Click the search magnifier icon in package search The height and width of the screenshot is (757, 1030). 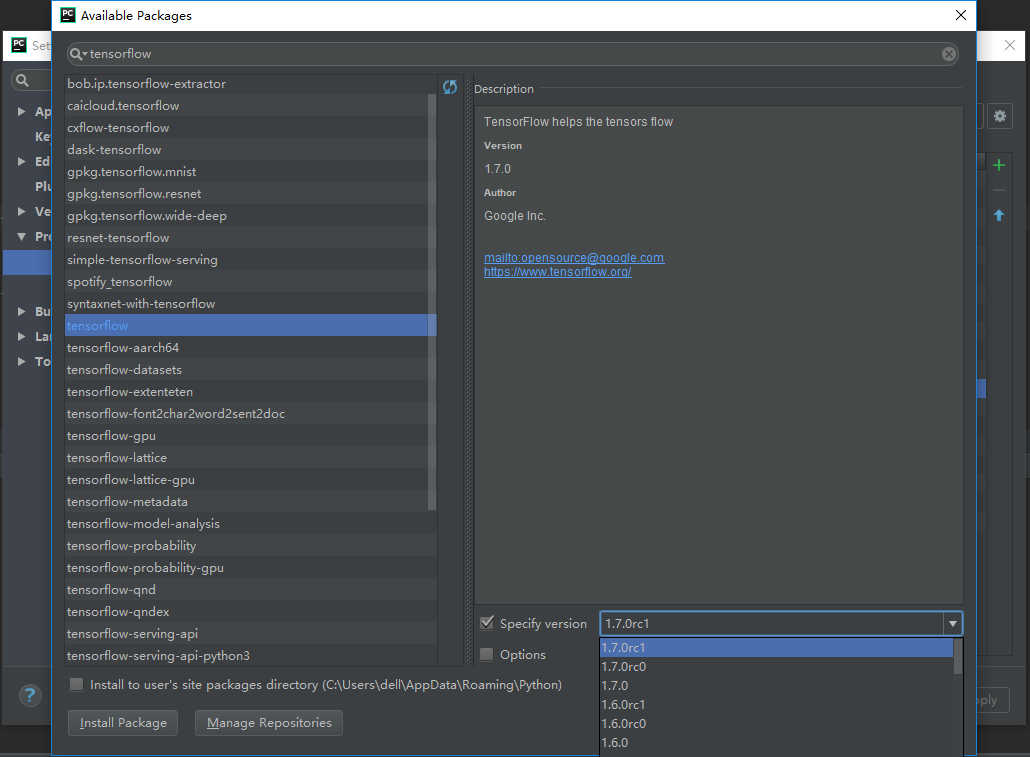tap(77, 54)
